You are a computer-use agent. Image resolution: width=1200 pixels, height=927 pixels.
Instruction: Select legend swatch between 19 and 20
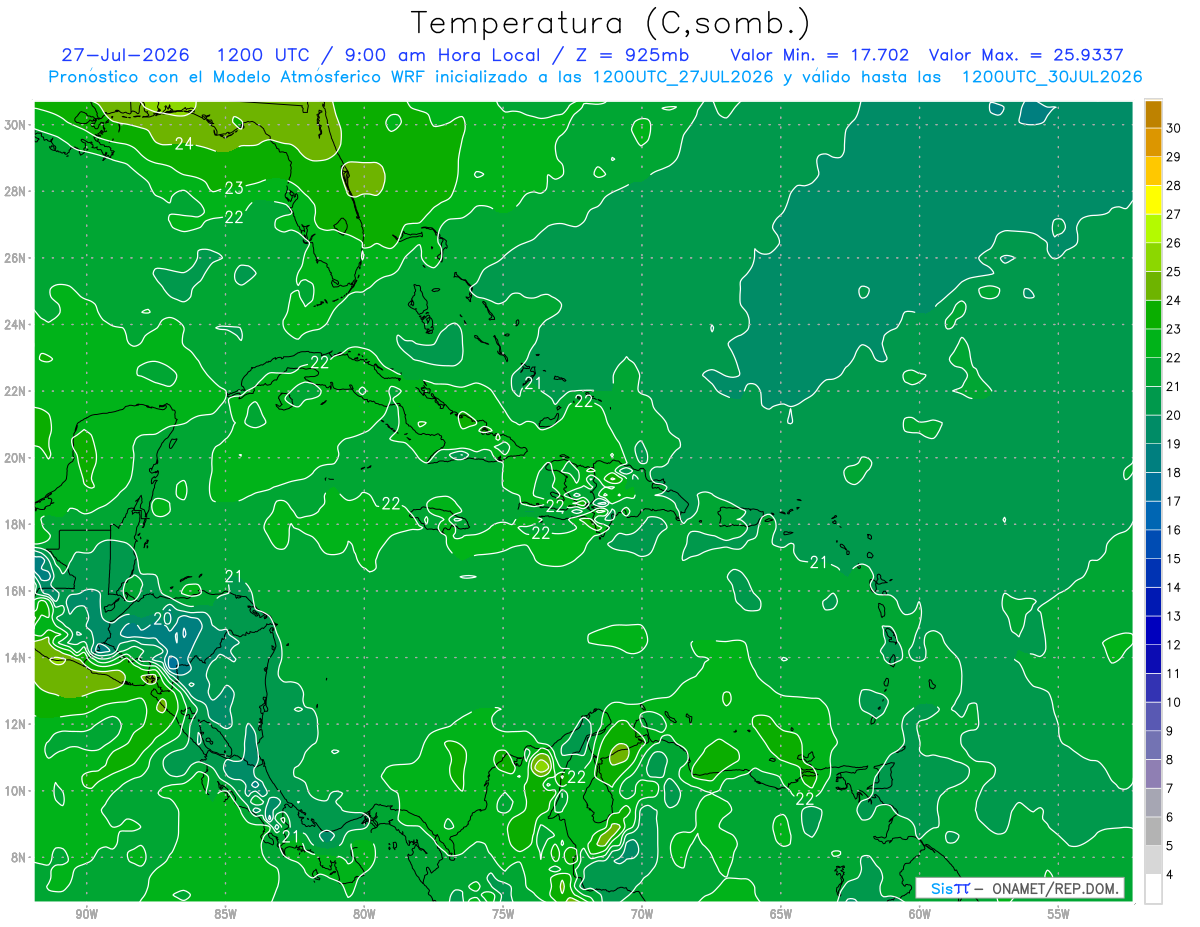click(x=1153, y=430)
